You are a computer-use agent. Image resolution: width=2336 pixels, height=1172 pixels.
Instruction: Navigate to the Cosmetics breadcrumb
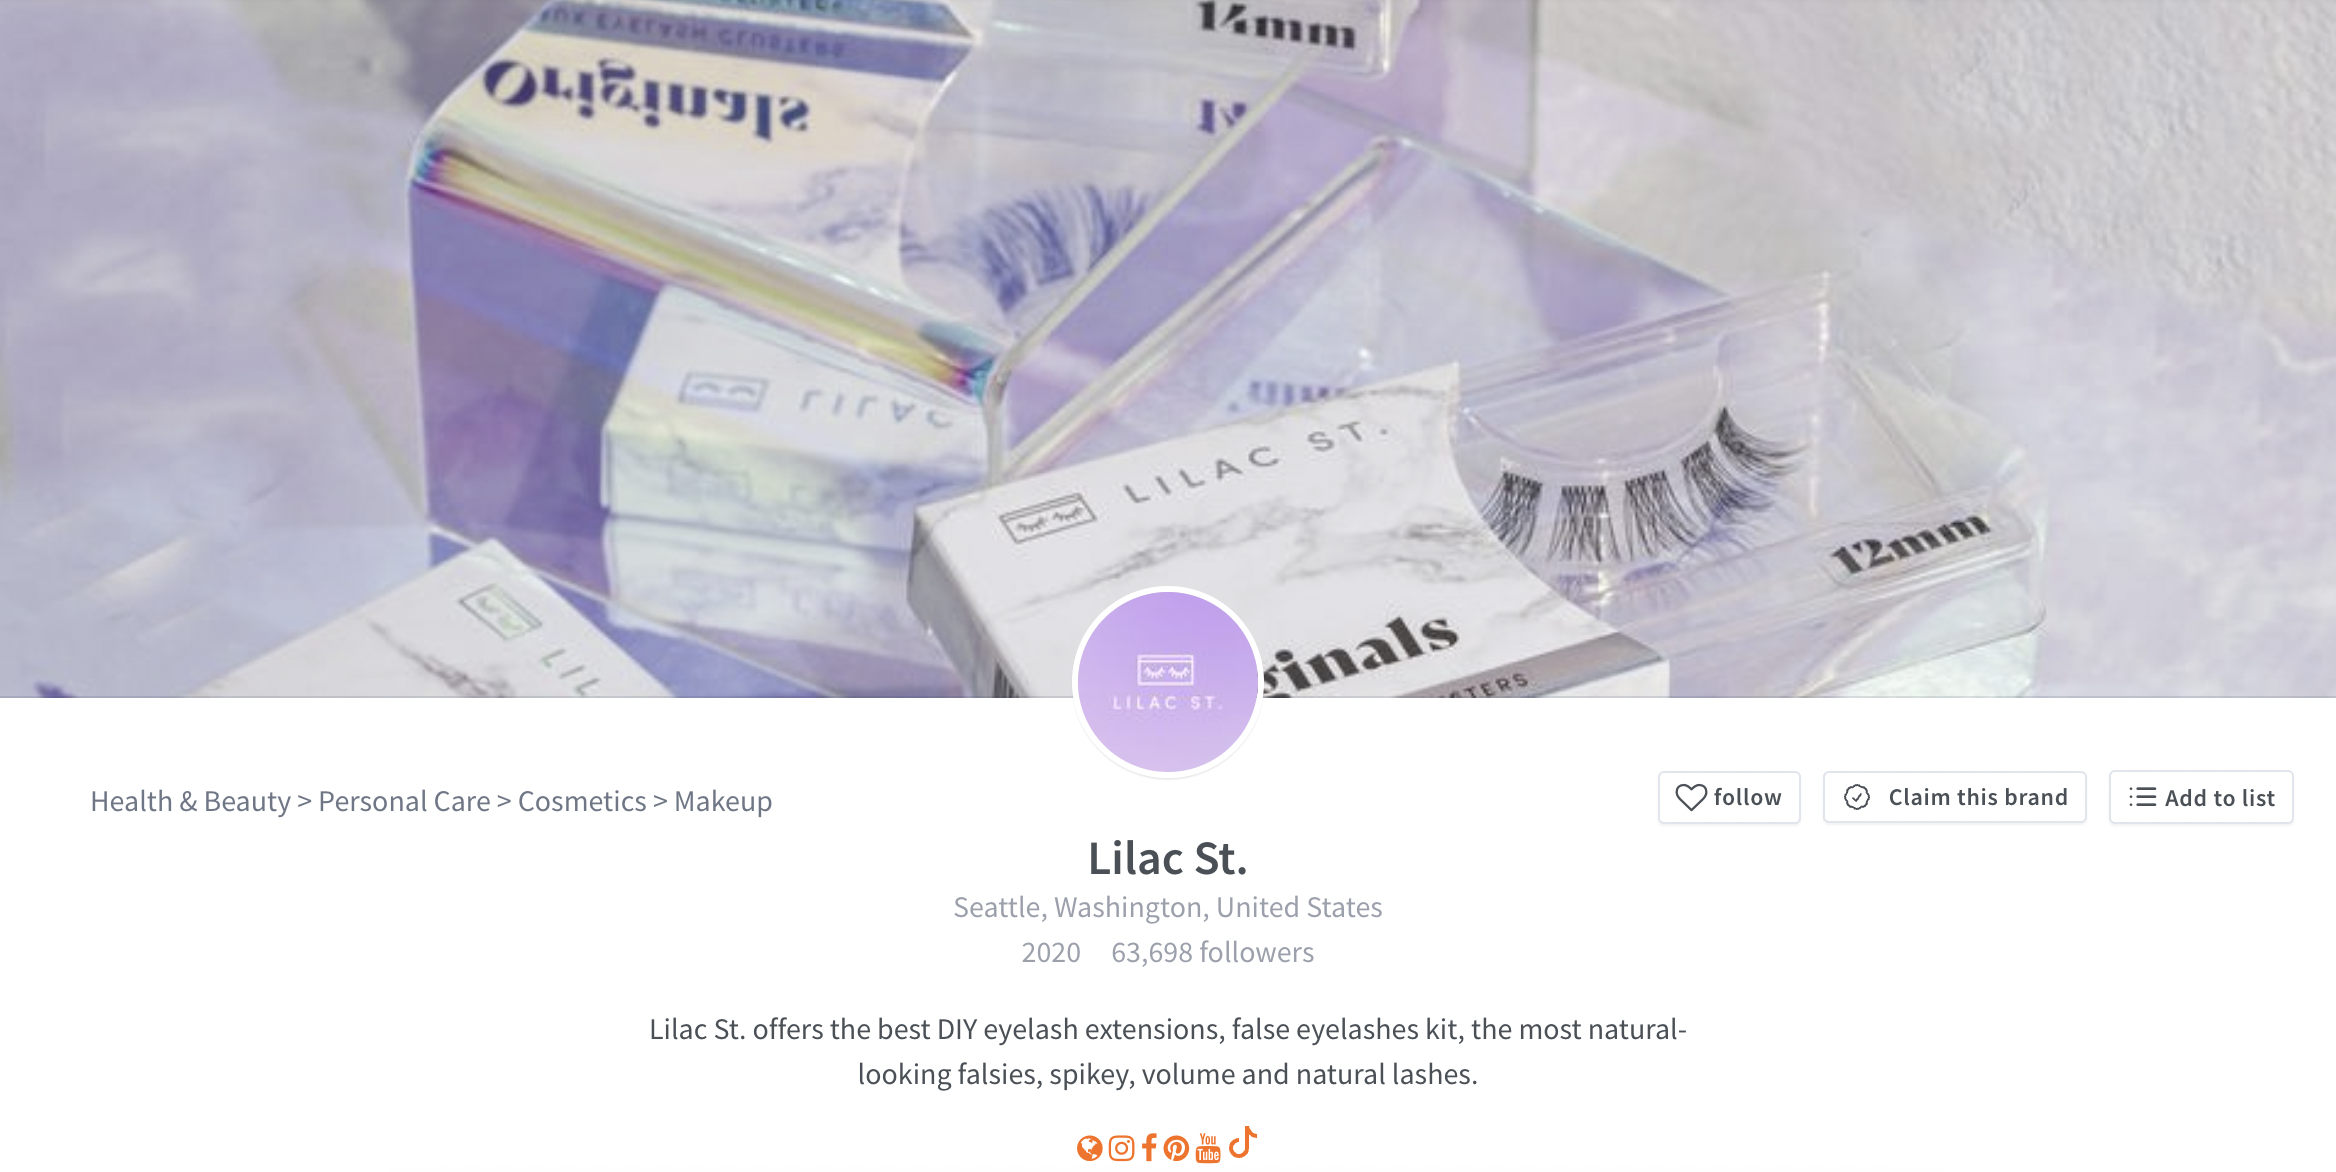[582, 801]
